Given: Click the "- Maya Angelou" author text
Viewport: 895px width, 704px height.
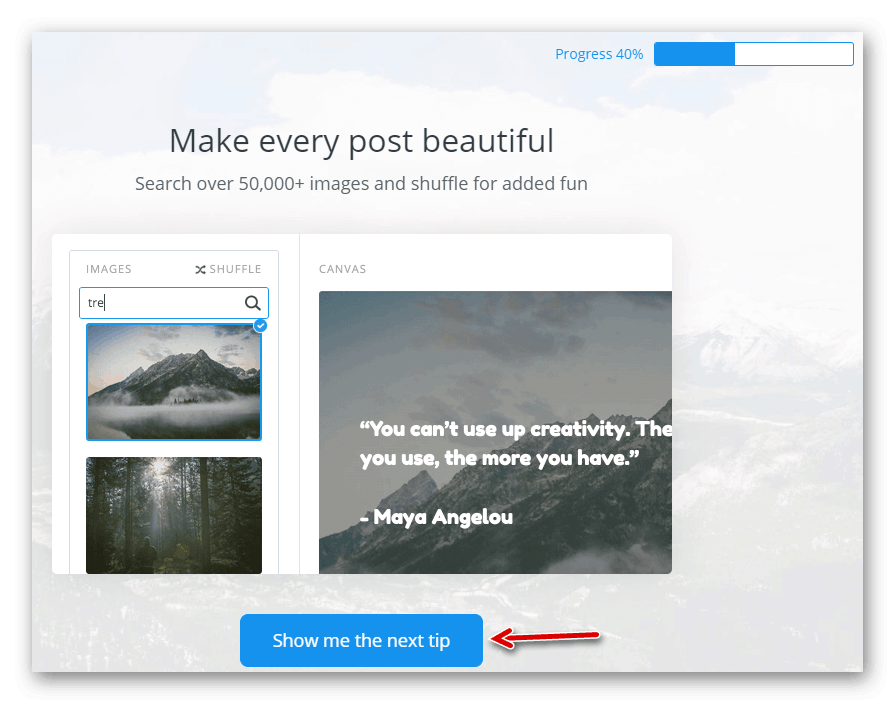Looking at the screenshot, I should (436, 517).
